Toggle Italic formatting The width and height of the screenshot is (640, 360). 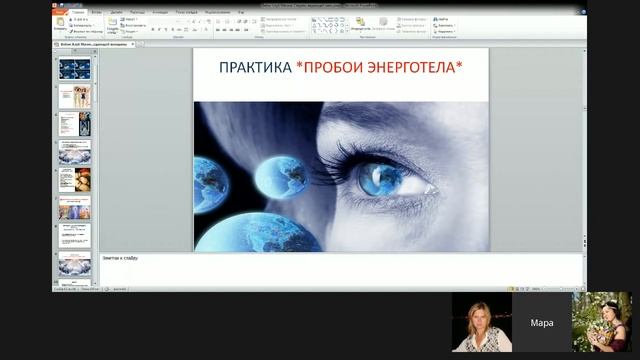(159, 30)
